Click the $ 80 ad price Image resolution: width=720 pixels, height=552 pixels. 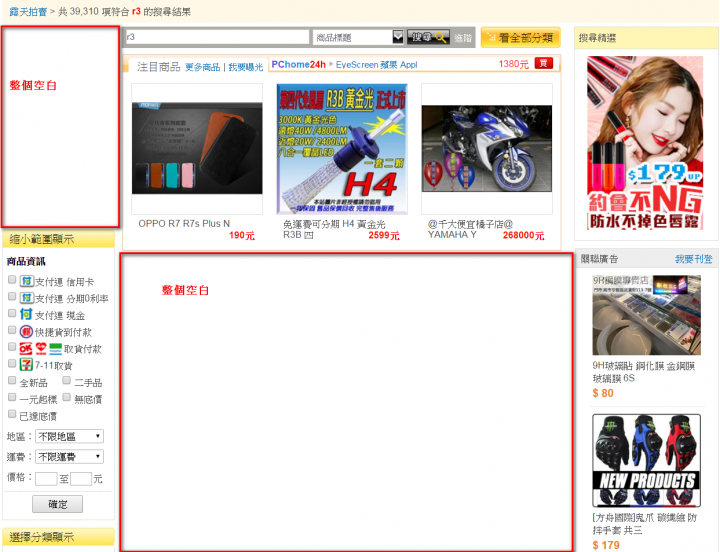pos(603,393)
